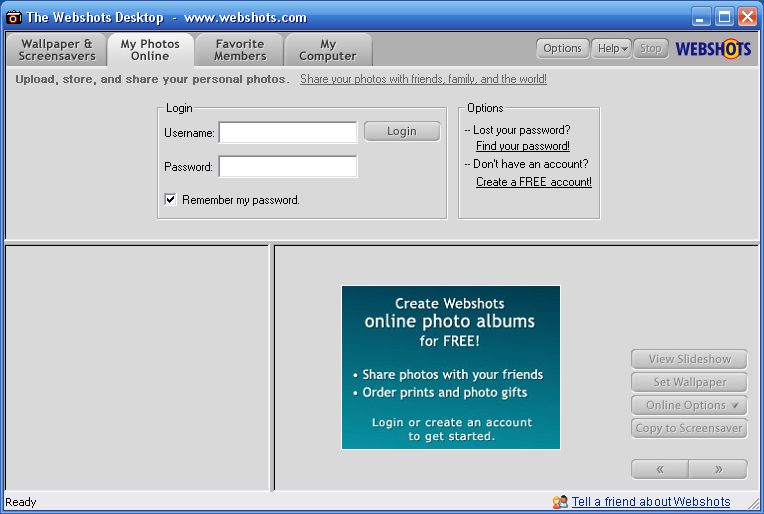Click the Stop button

[650, 48]
